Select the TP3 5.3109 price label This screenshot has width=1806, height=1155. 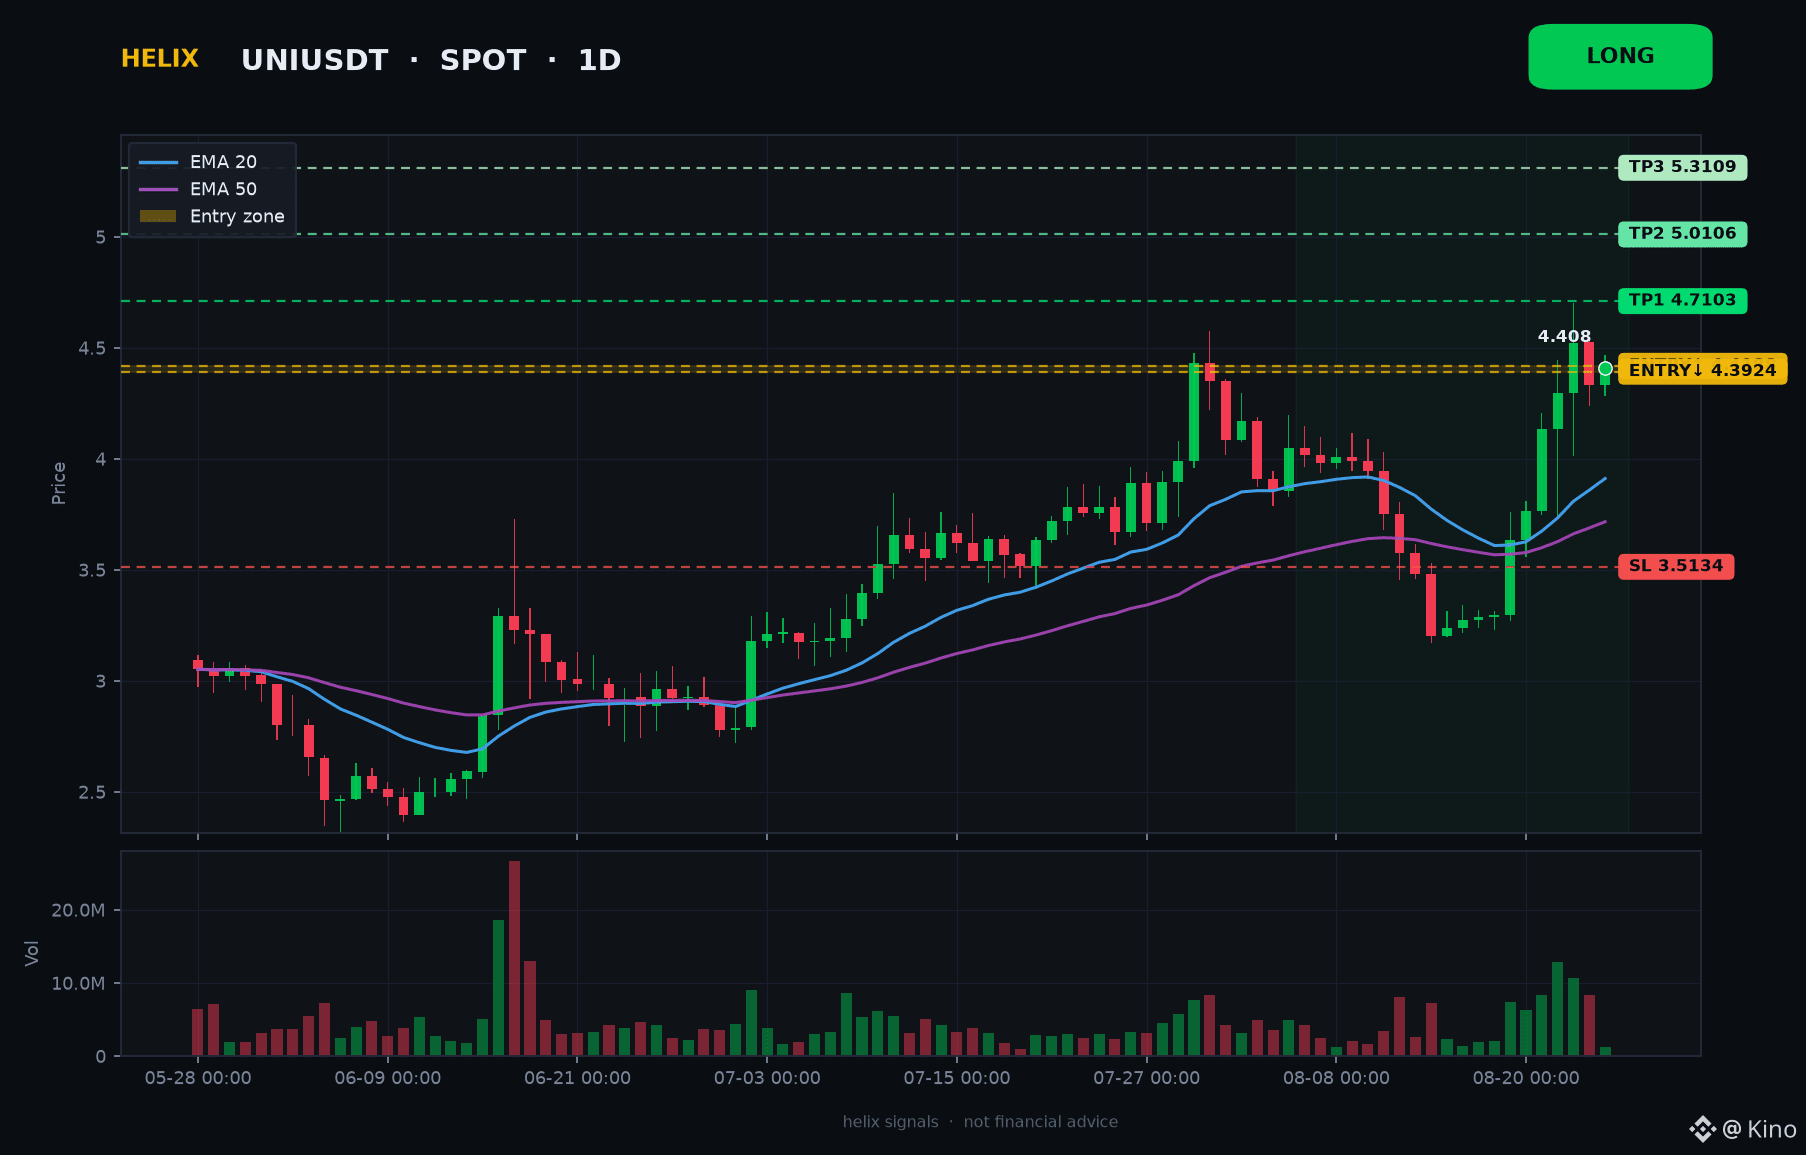pyautogui.click(x=1682, y=167)
